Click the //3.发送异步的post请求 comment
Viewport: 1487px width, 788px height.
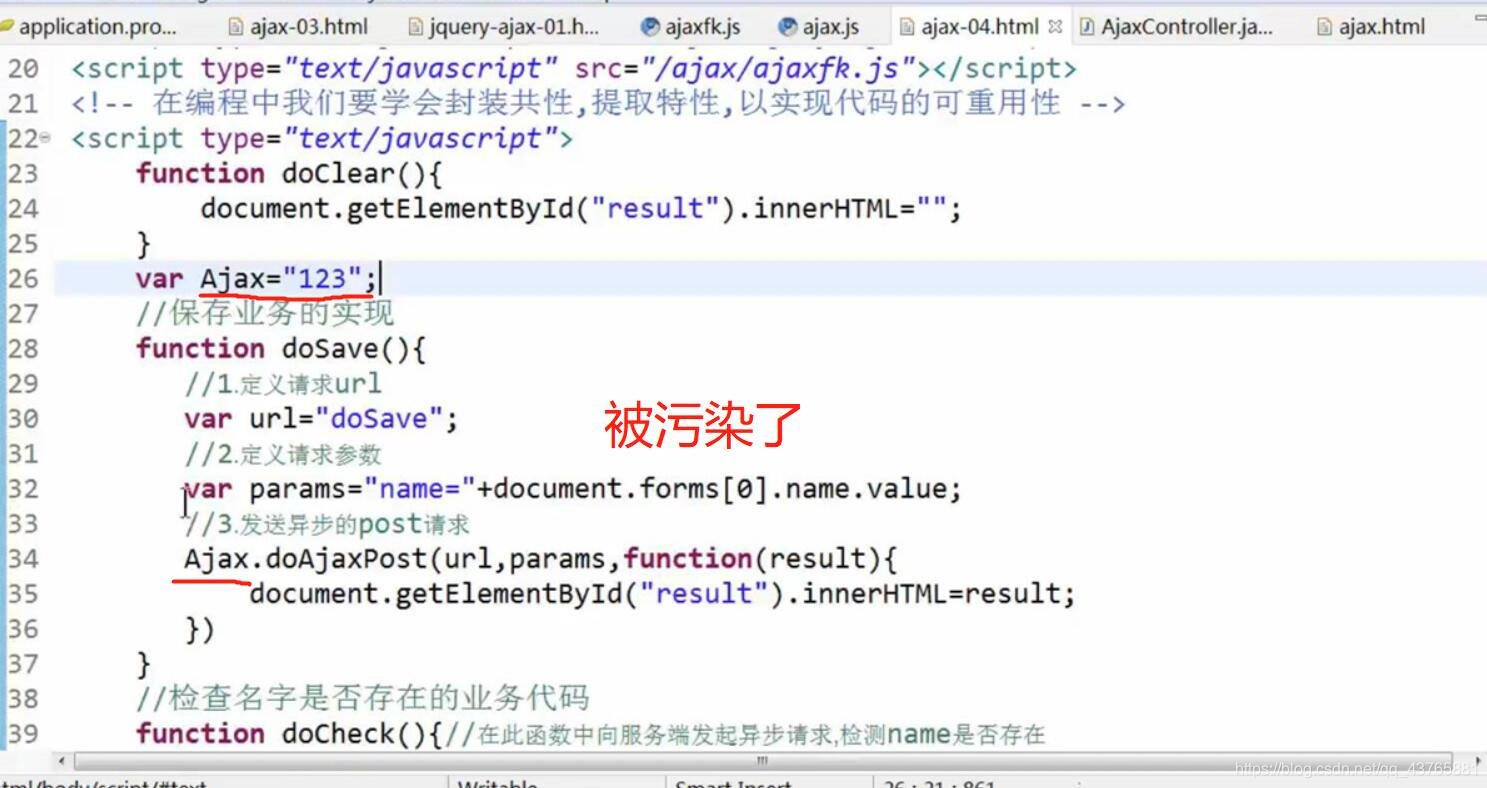(327, 523)
